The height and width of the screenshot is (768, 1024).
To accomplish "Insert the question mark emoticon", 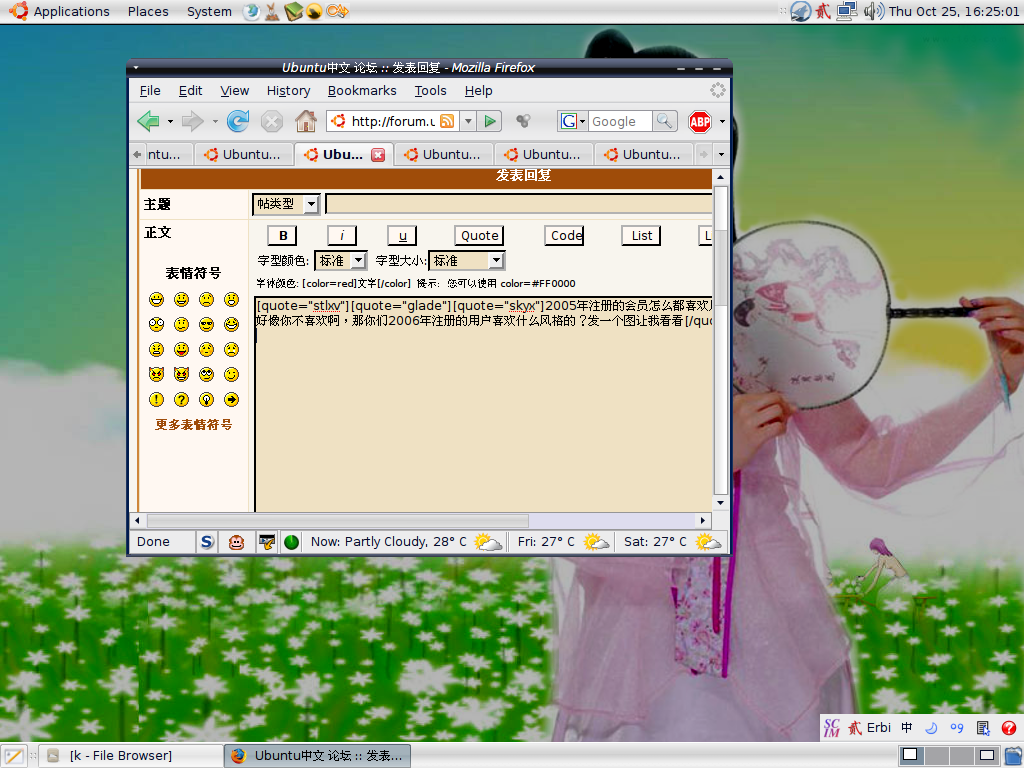I will click(x=182, y=399).
